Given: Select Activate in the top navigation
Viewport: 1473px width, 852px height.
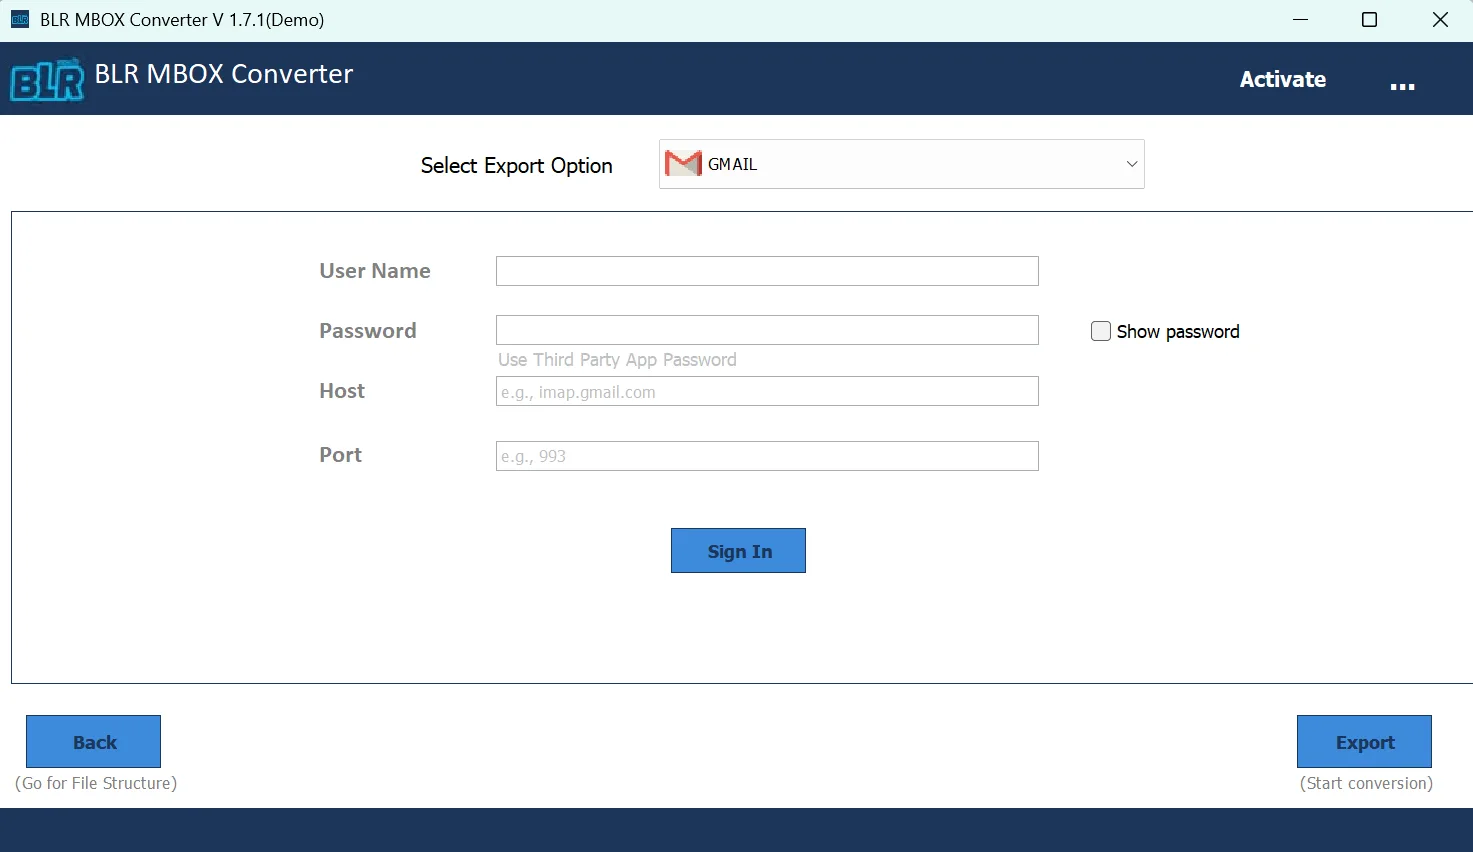Looking at the screenshot, I should 1283,79.
